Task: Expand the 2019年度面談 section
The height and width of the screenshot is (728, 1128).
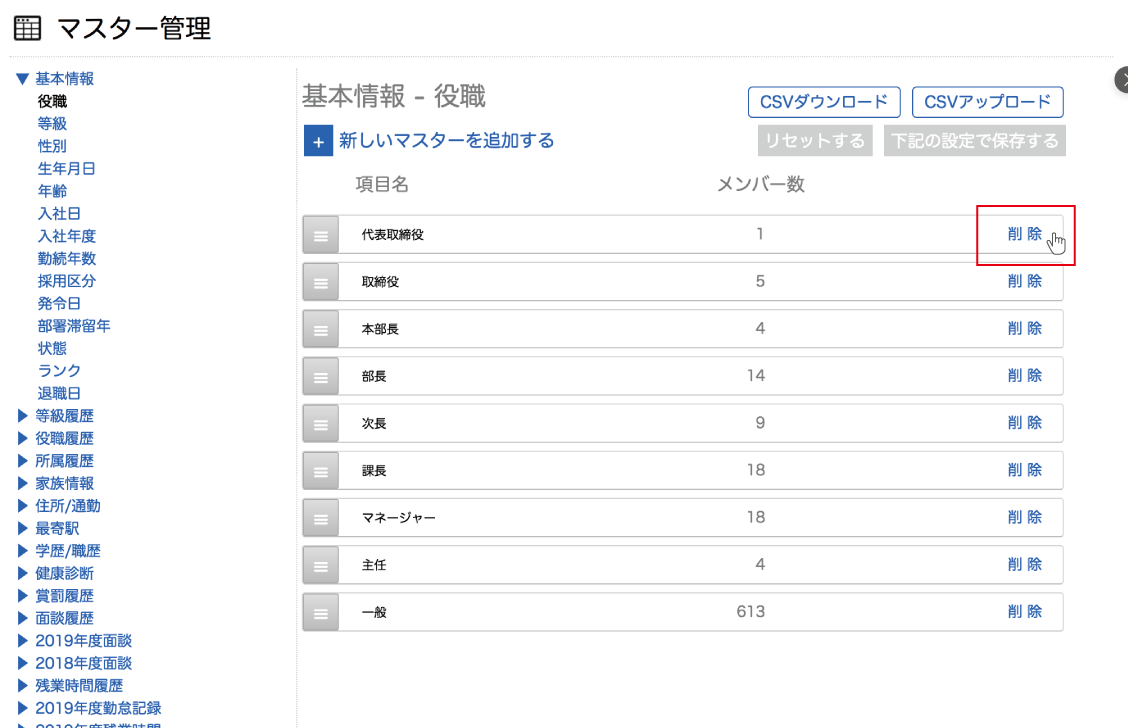Action: click(x=24, y=641)
